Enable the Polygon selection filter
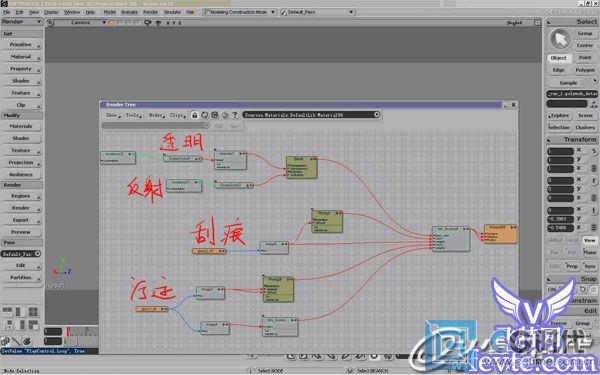Screen dimensions: 600x375 point(585,70)
